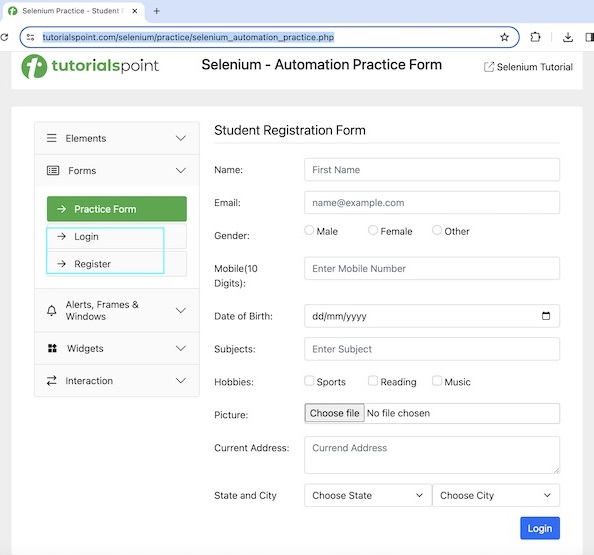Click the tutorialspoint logo
This screenshot has height=555, width=594.
point(90,66)
